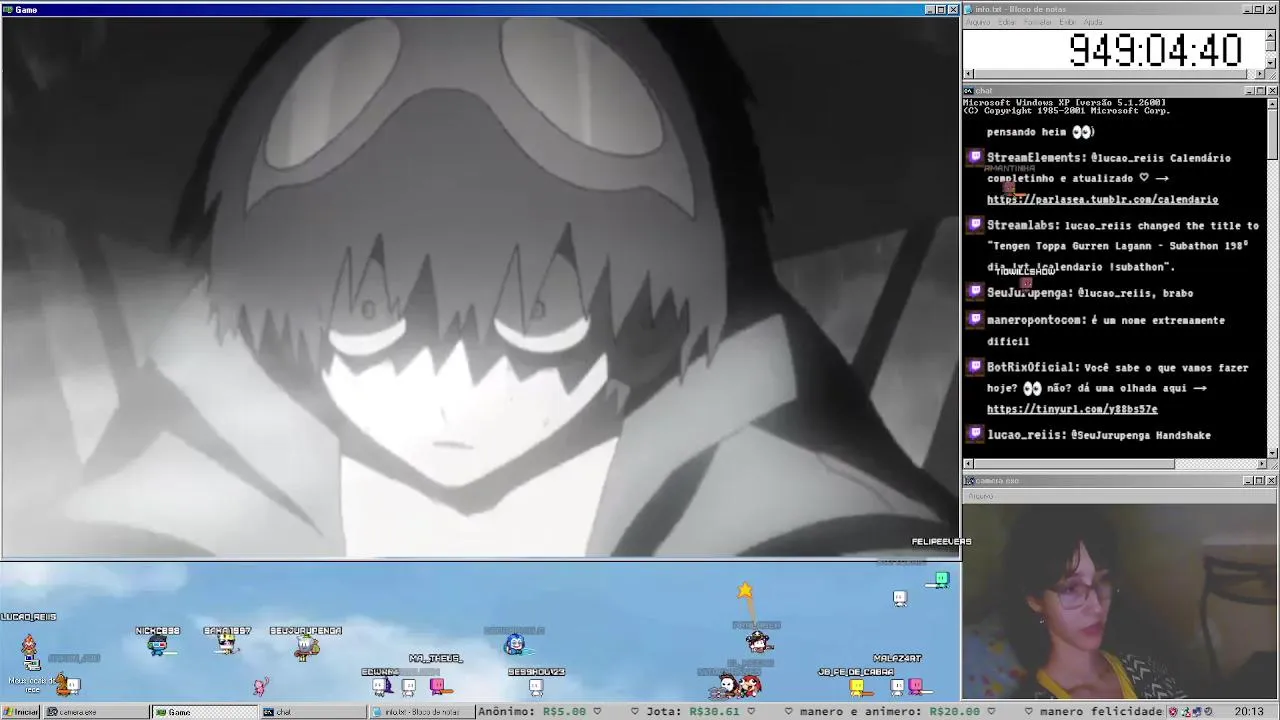
Task: Click the maneropontocom chat badge icon
Action: 975,319
